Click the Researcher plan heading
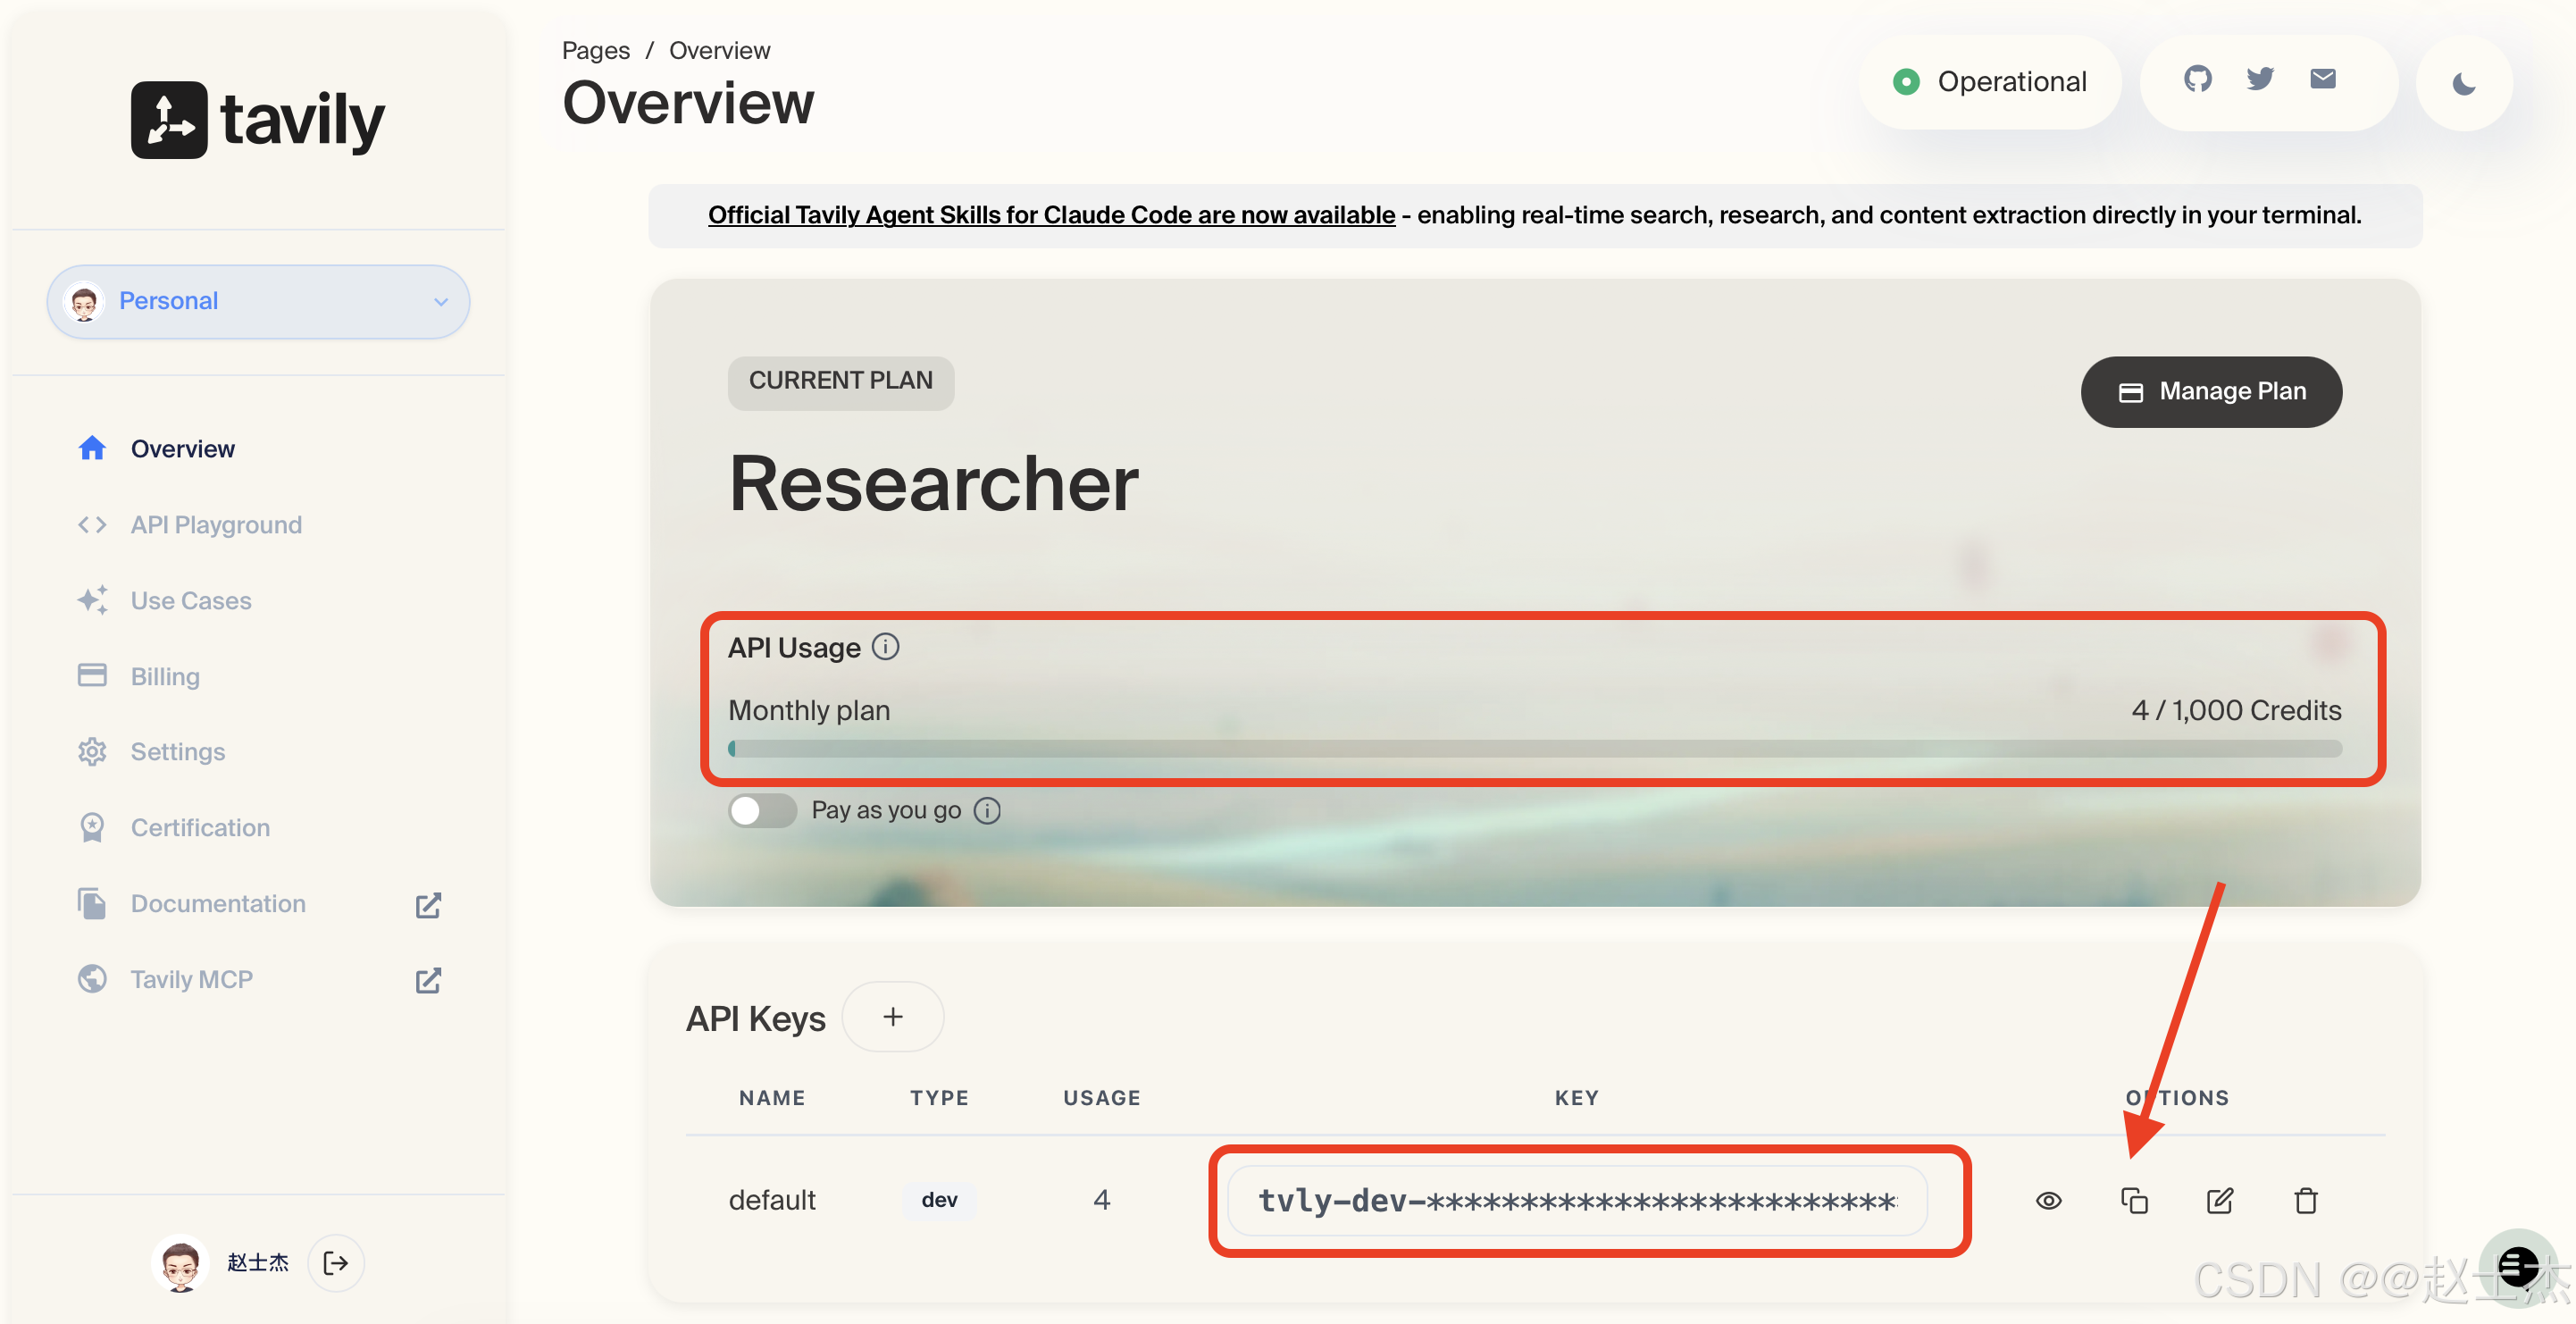Screen dimensions: 2576x1324 click(934, 484)
